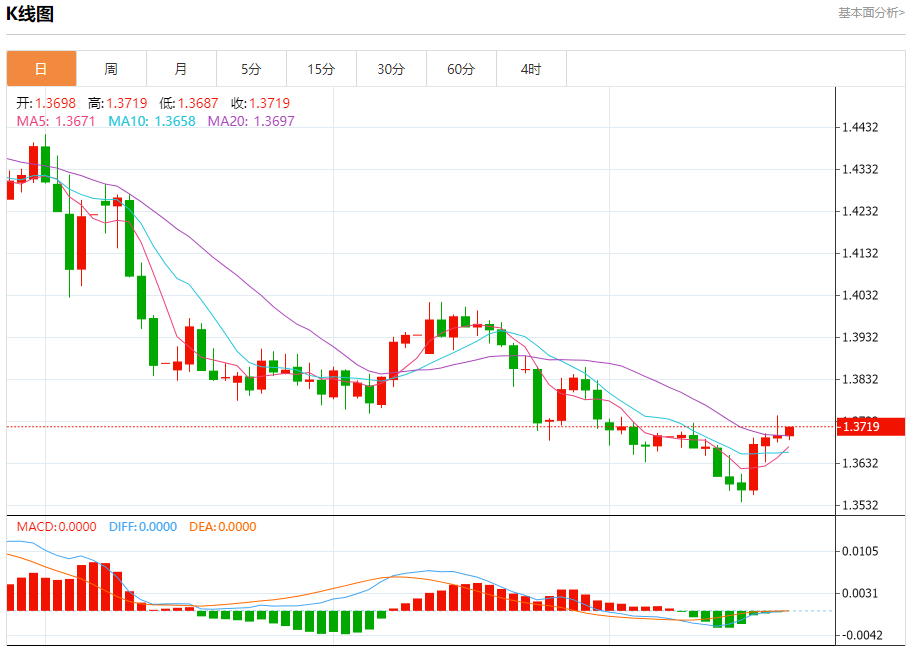Open the 30分 interval tab
The width and height of the screenshot is (910, 646).
(x=391, y=69)
